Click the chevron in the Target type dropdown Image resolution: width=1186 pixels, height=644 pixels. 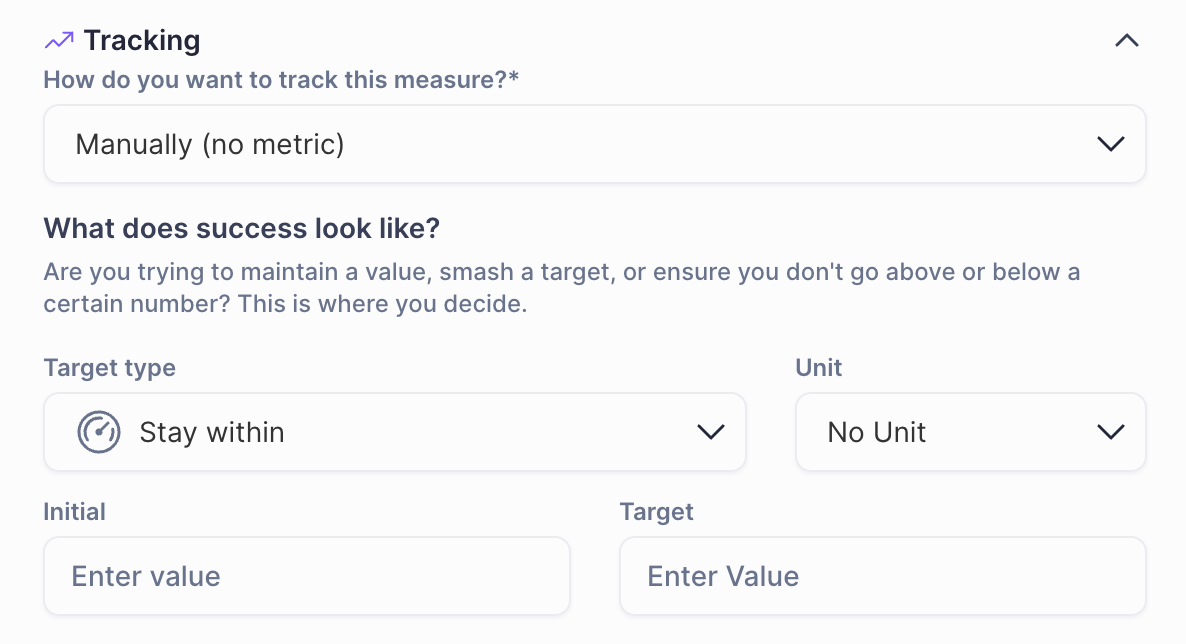pyautogui.click(x=710, y=432)
